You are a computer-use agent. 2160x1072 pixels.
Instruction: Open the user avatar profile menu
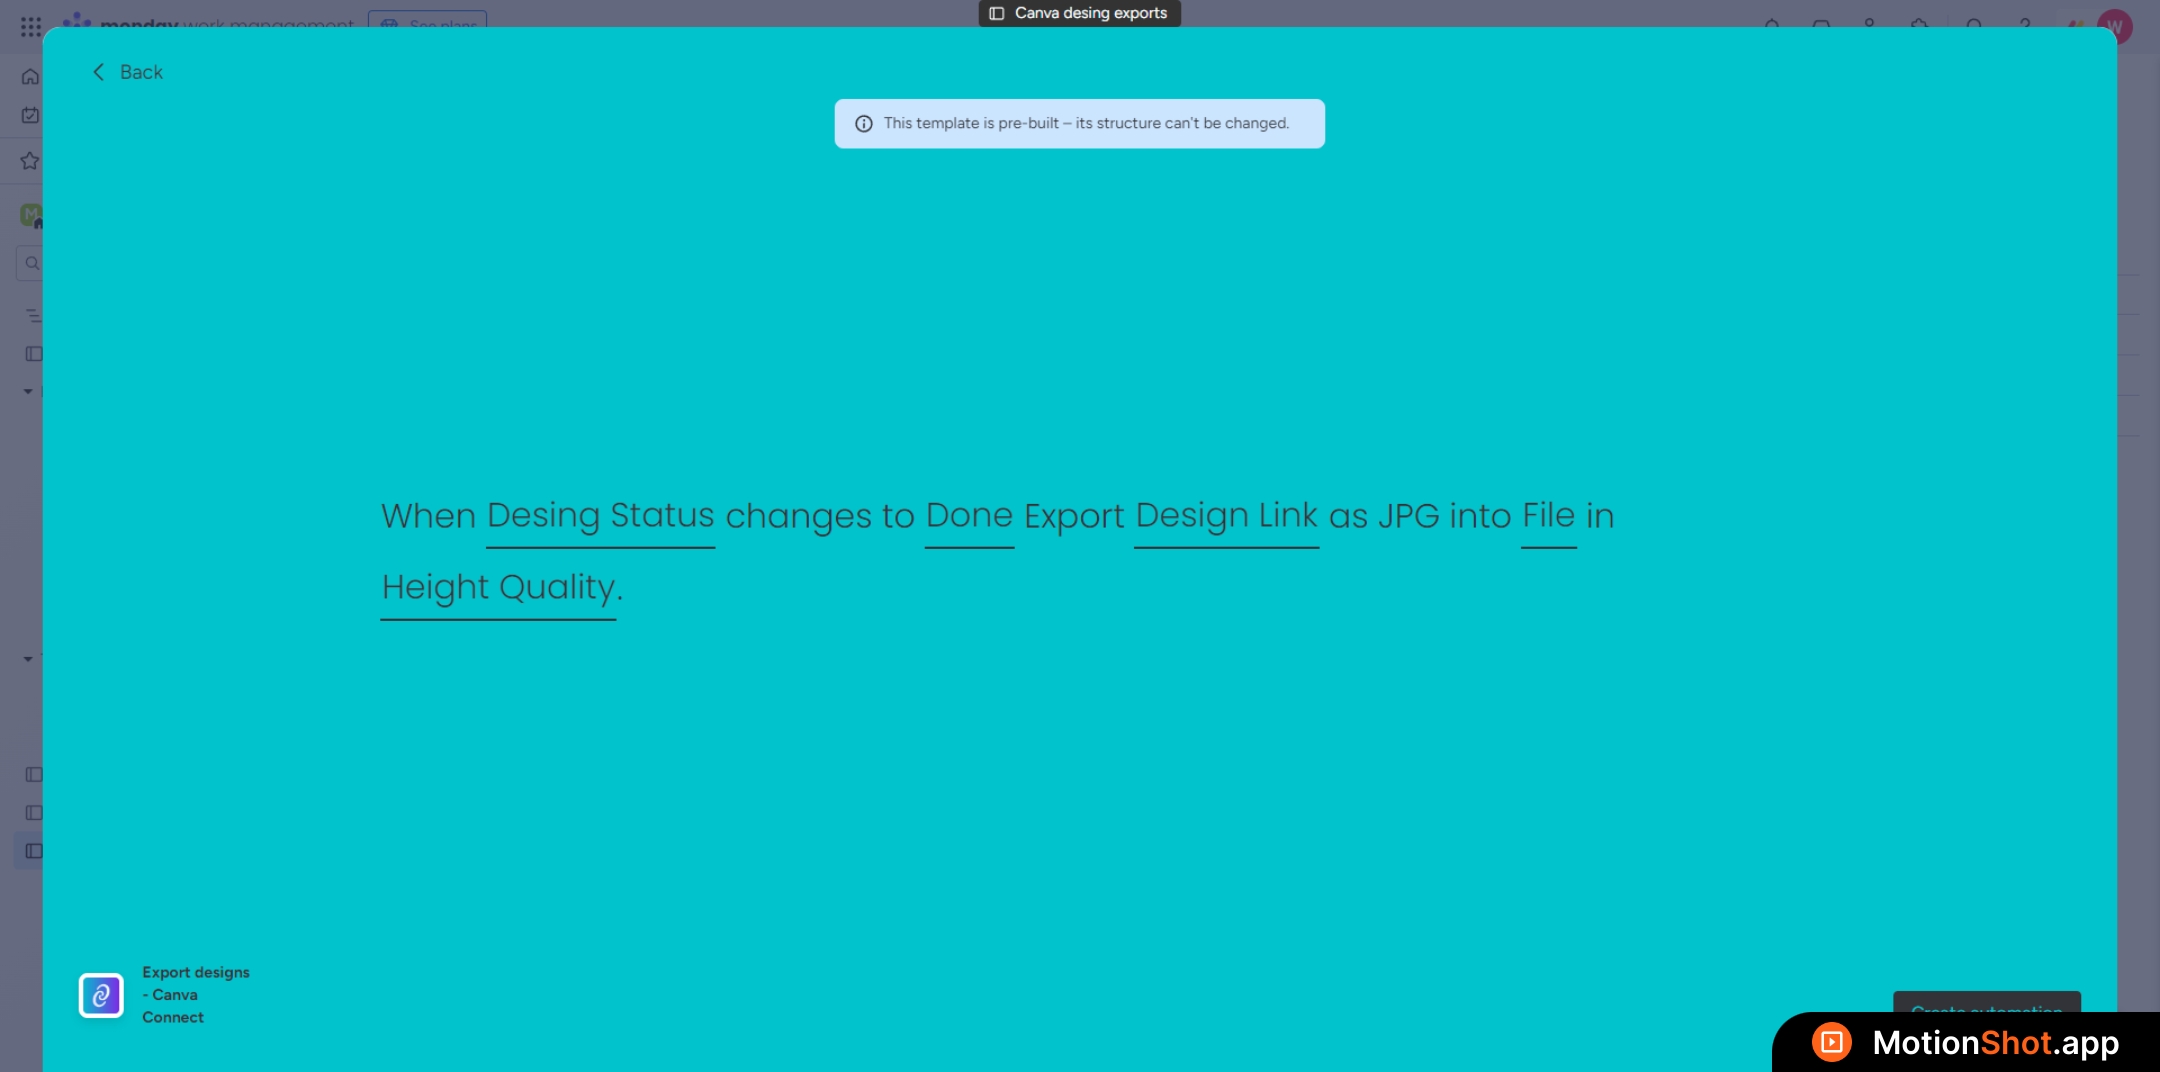click(2114, 27)
